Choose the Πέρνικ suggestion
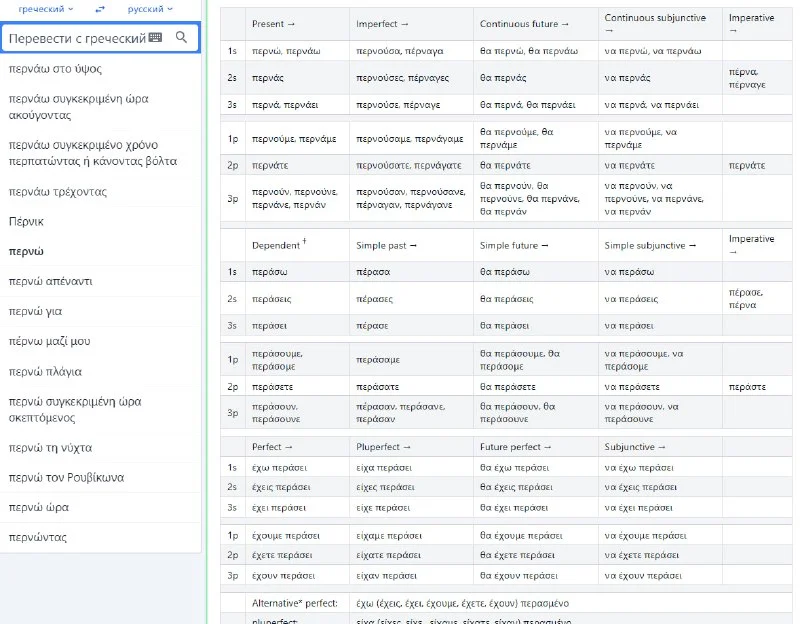 pos(26,221)
